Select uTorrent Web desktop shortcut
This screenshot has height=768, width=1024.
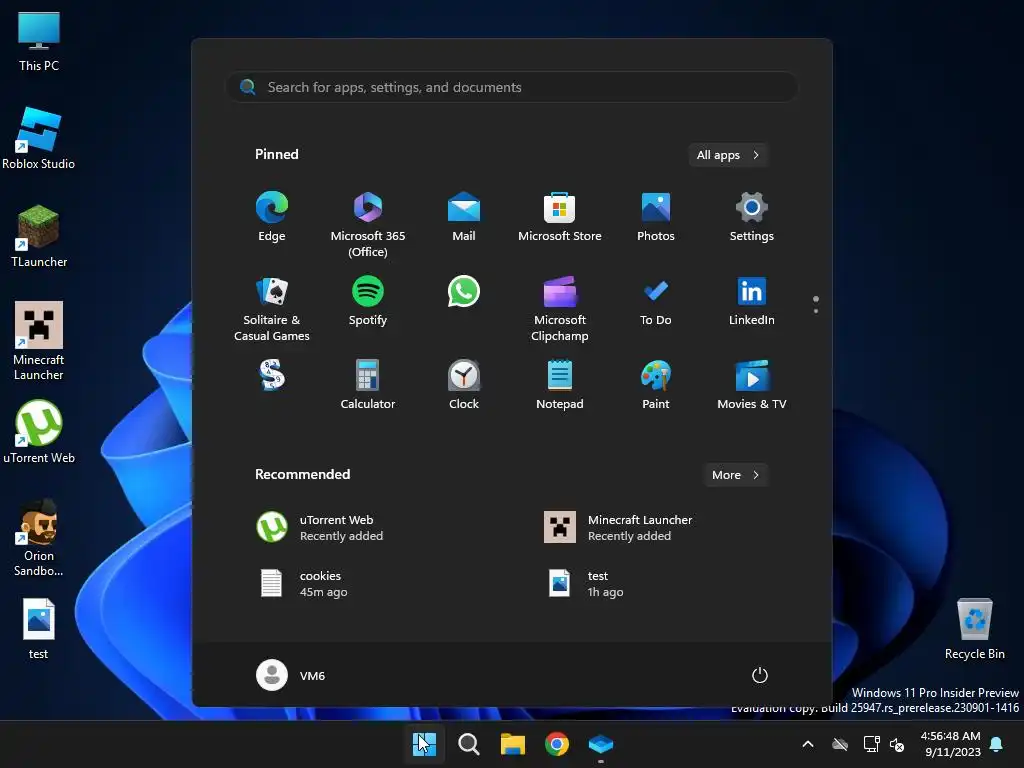(x=39, y=432)
